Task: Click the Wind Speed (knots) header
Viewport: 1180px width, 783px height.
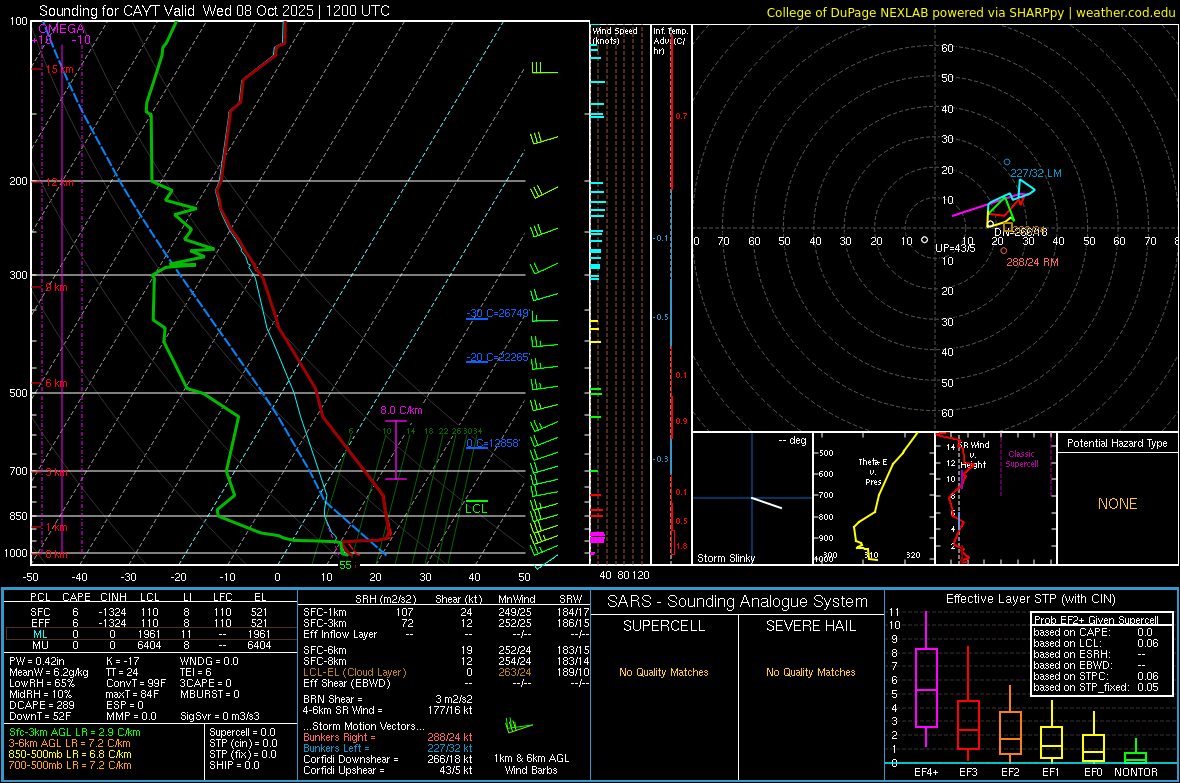Action: (x=615, y=35)
